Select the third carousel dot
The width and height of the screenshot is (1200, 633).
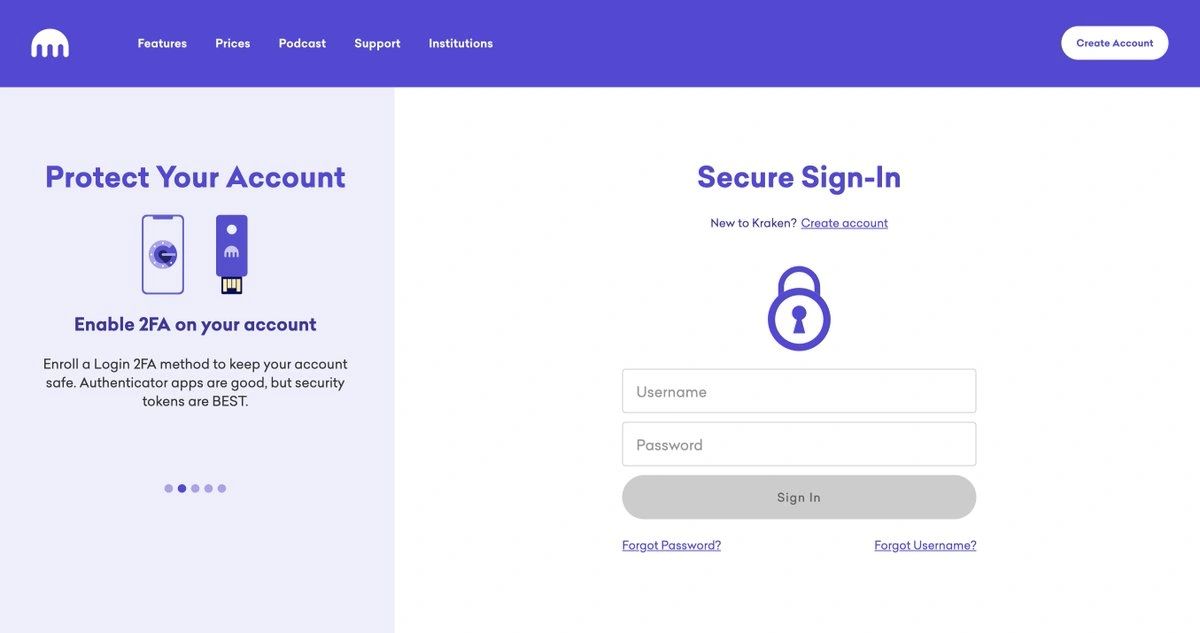tap(195, 489)
